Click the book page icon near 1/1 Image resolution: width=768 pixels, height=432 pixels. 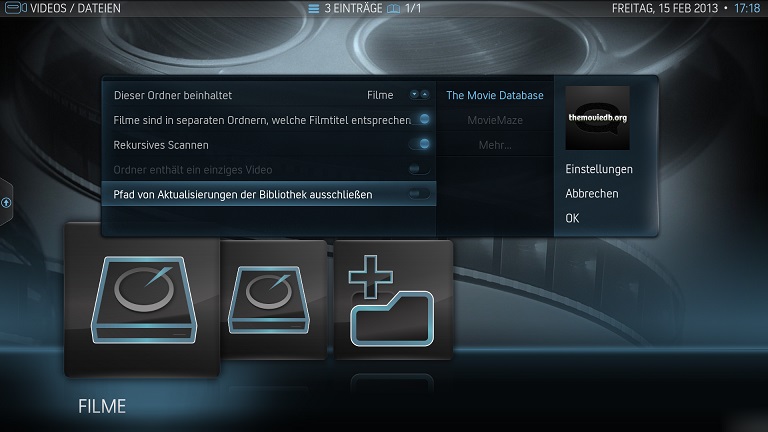(393, 8)
